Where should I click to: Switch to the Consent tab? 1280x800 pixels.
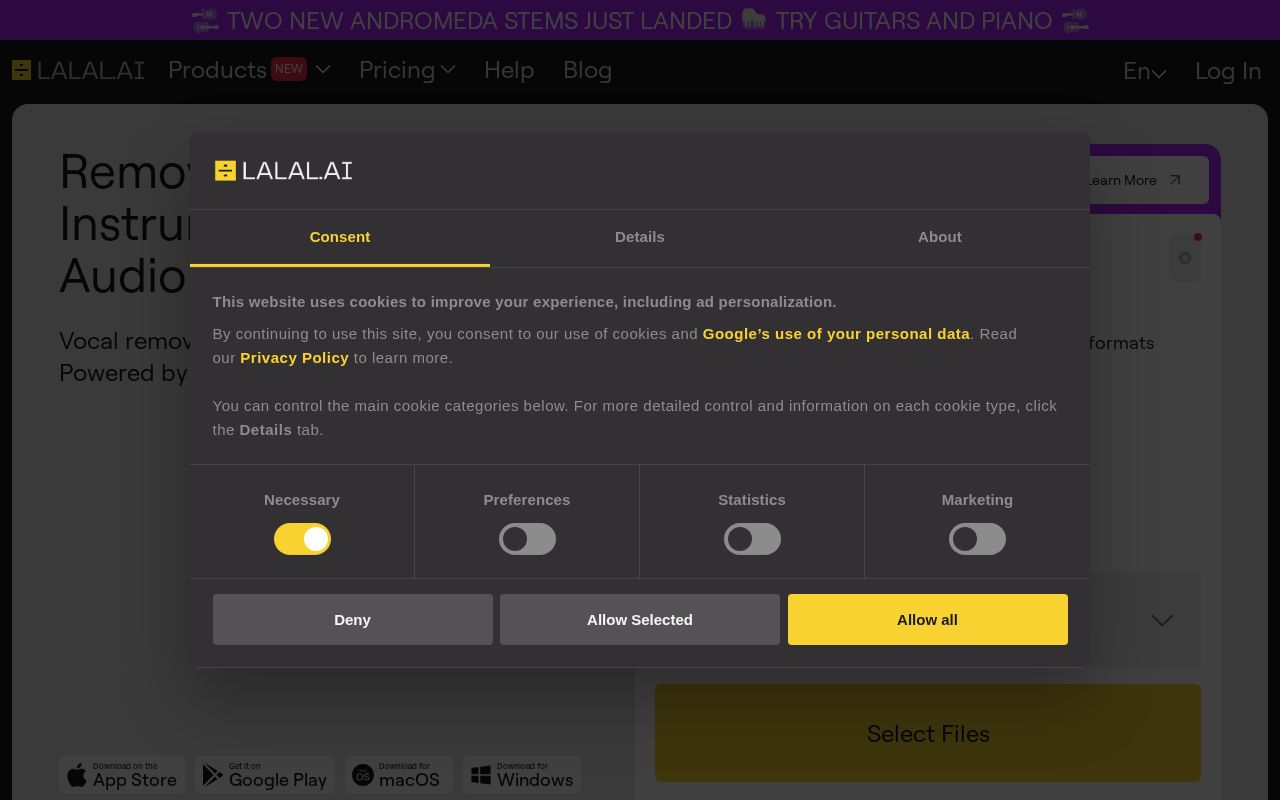coord(340,237)
